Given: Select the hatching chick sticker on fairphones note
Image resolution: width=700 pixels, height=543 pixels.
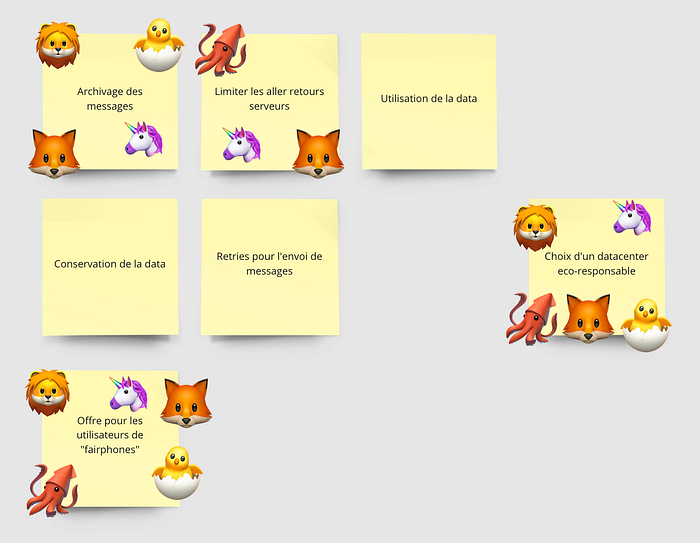Looking at the screenshot, I should click(177, 472).
